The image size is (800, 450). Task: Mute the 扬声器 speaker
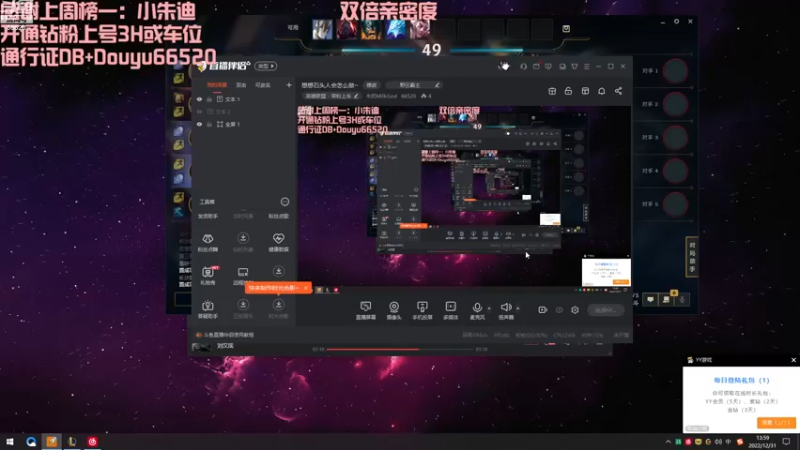tap(506, 310)
